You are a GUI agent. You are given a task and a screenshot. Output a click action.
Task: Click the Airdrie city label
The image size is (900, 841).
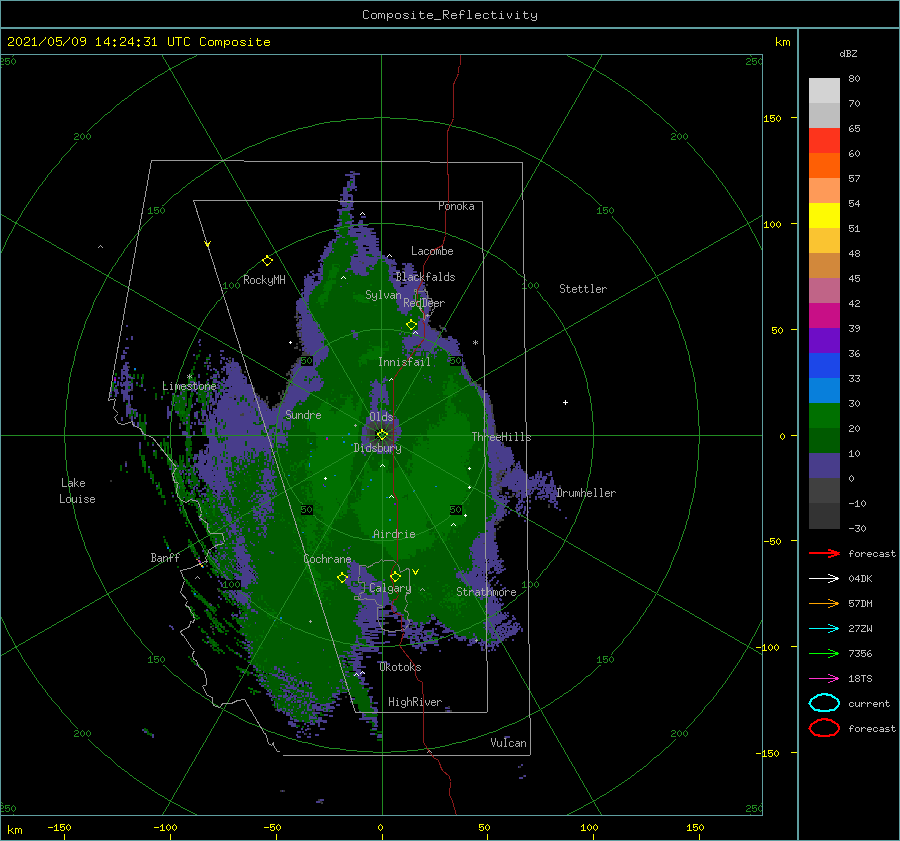[x=394, y=534]
